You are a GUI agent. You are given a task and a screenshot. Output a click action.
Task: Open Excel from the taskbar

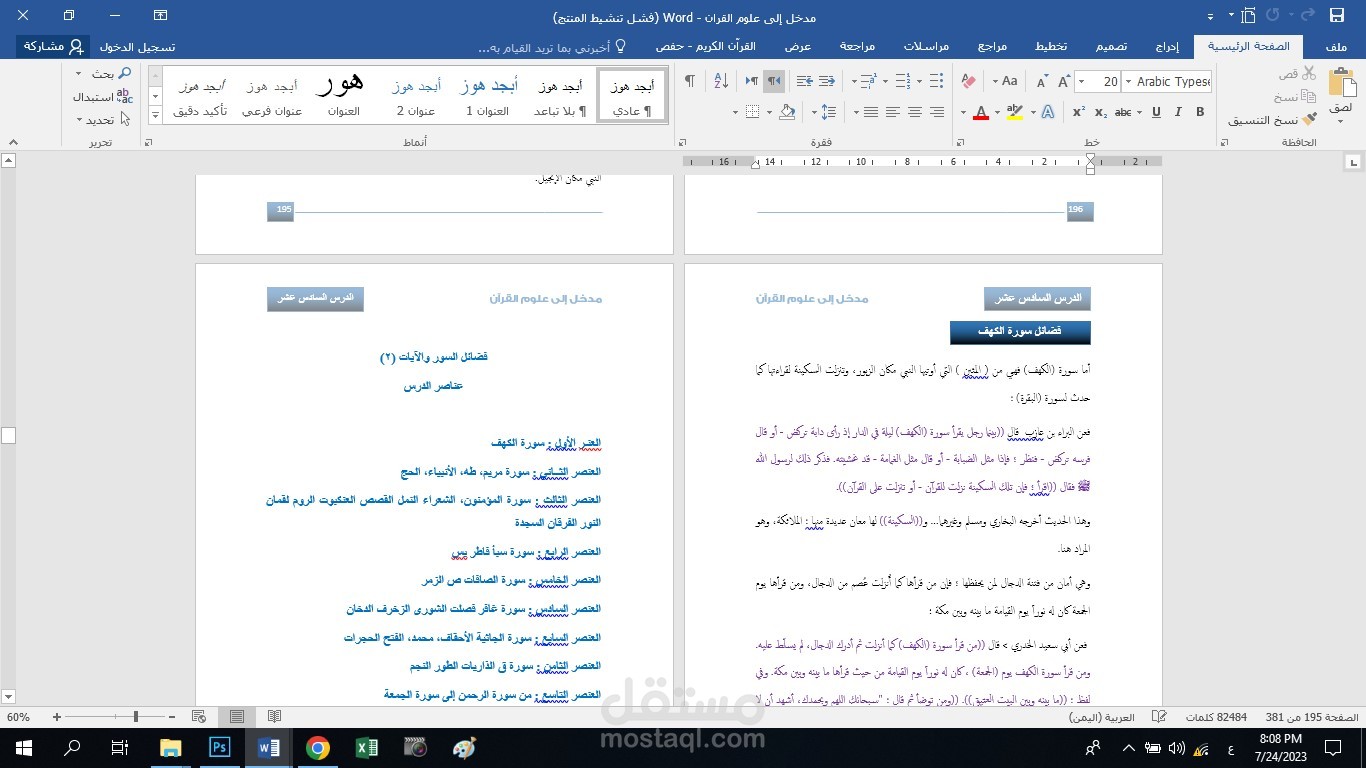[367, 747]
